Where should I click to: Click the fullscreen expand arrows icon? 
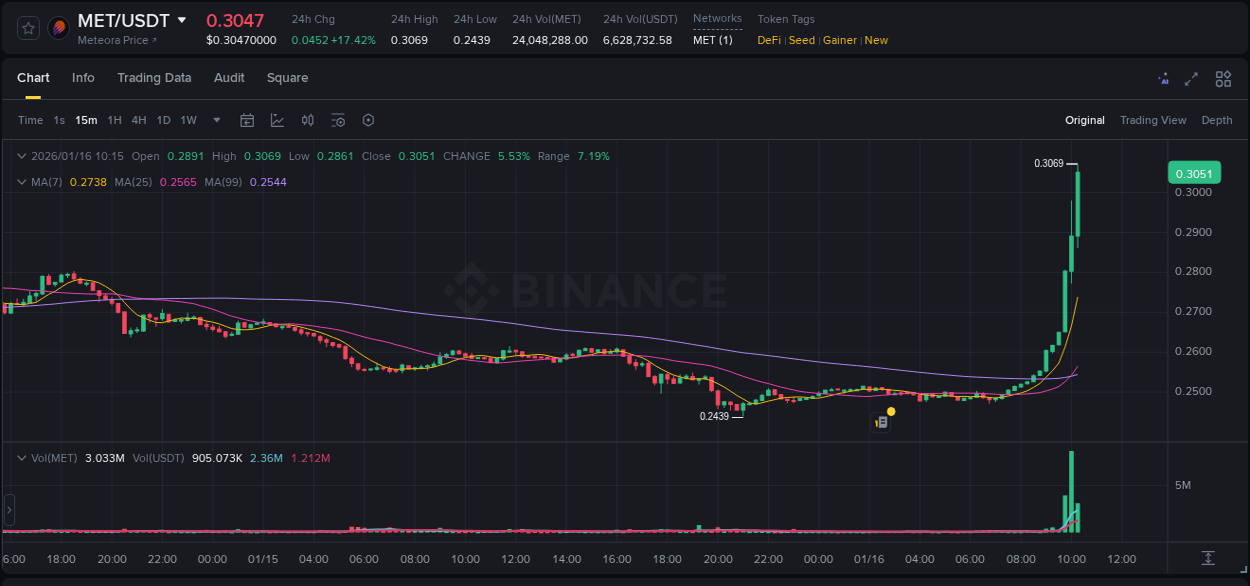point(1192,78)
